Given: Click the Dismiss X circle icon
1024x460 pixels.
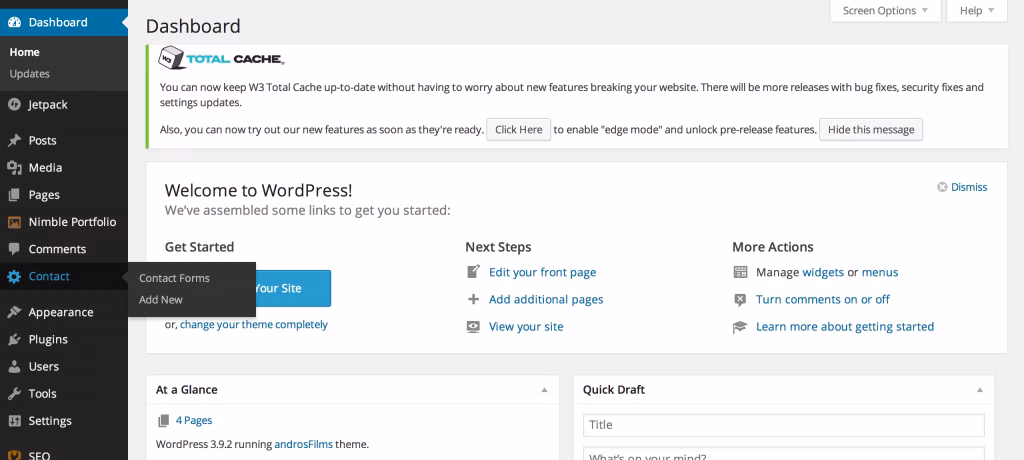Looking at the screenshot, I should point(942,187).
